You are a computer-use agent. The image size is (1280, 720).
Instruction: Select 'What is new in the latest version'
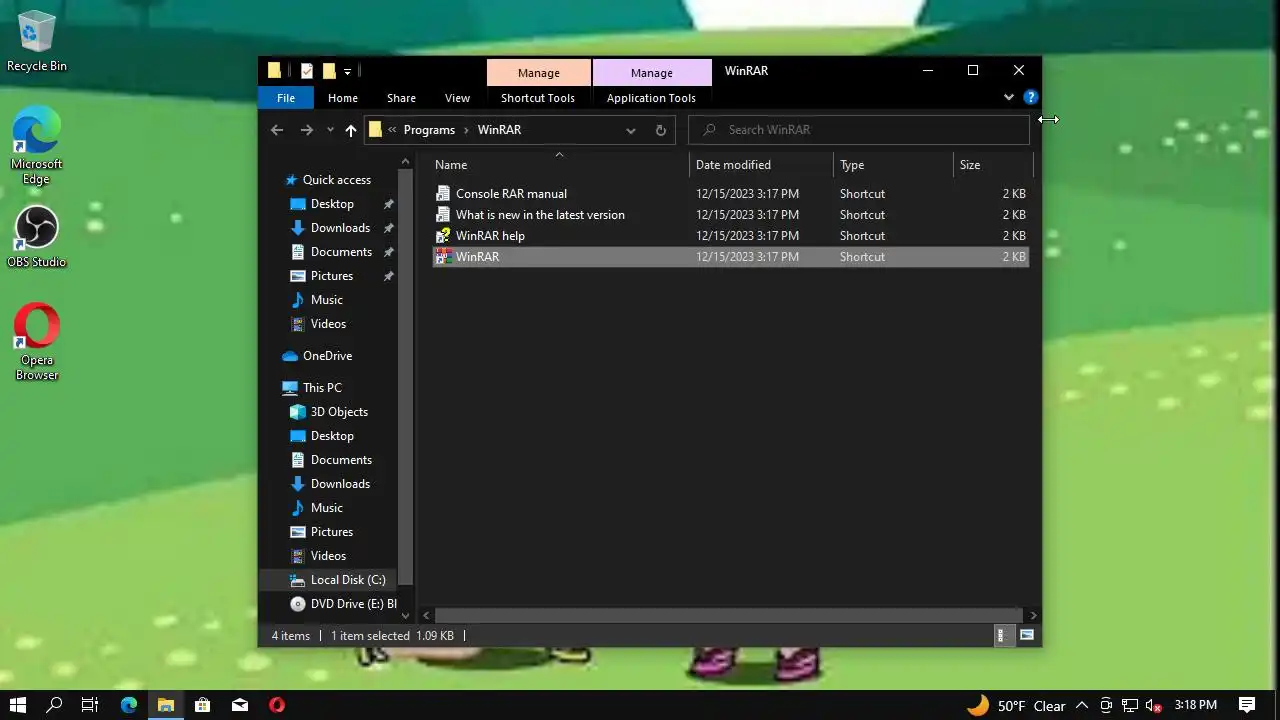click(x=540, y=215)
